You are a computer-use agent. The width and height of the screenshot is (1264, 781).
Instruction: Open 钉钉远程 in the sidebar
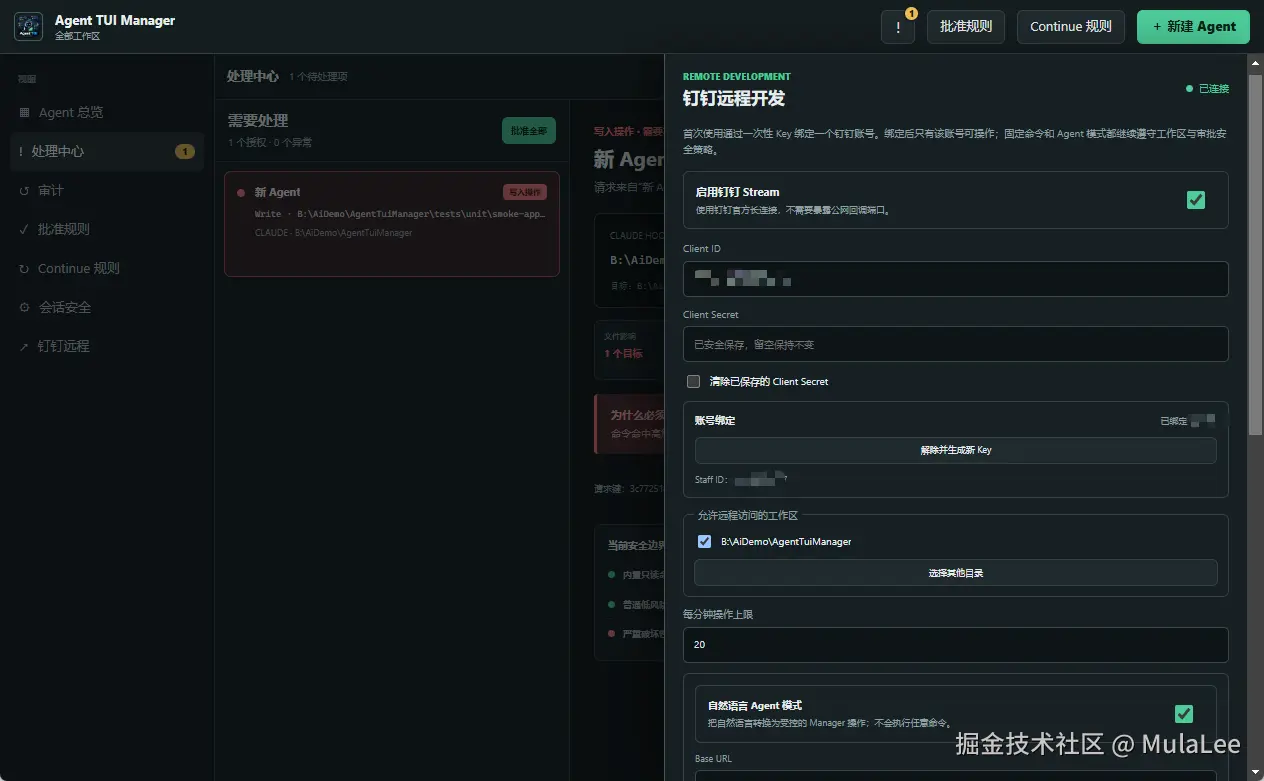coord(107,346)
